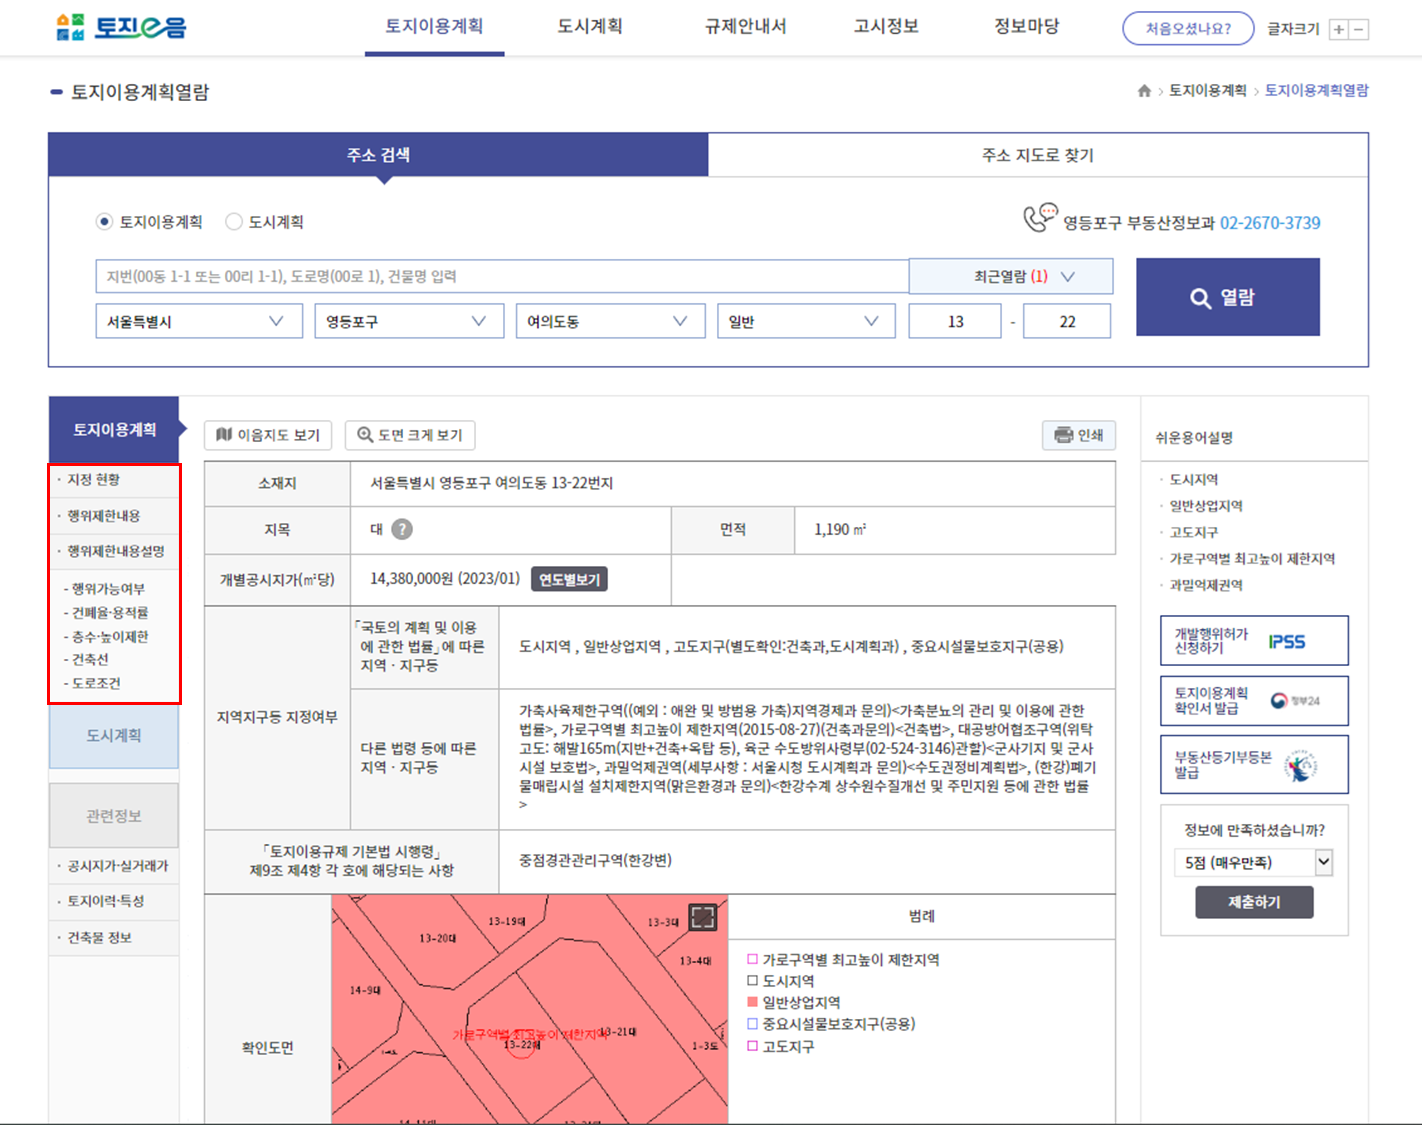The width and height of the screenshot is (1422, 1125).
Task: Open the 일반 land type dropdown
Action: 806,321
